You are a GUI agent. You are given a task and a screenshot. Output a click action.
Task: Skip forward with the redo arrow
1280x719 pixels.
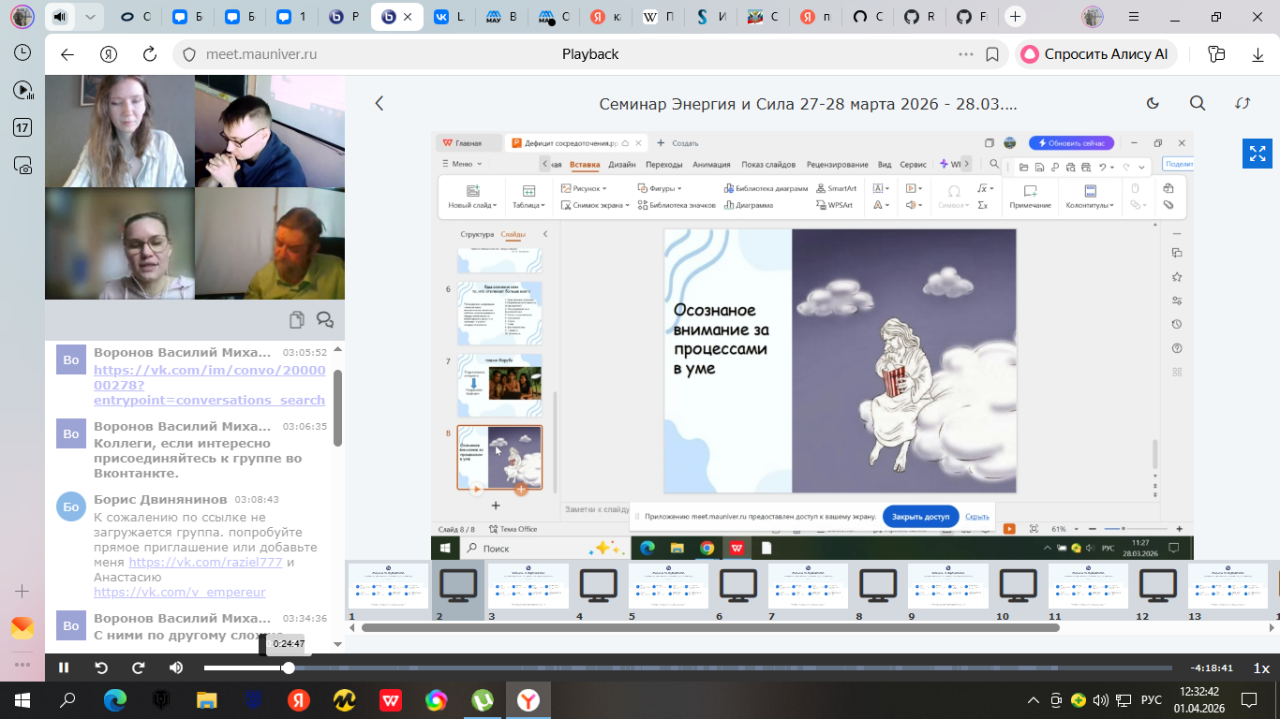(x=139, y=668)
